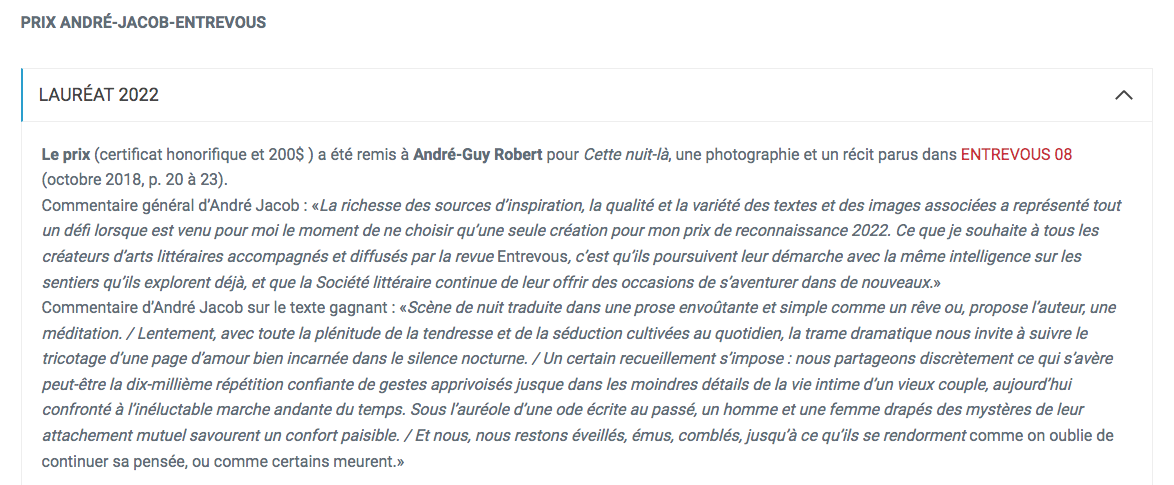Click the italic title "Cette nuit-là"

[625, 155]
